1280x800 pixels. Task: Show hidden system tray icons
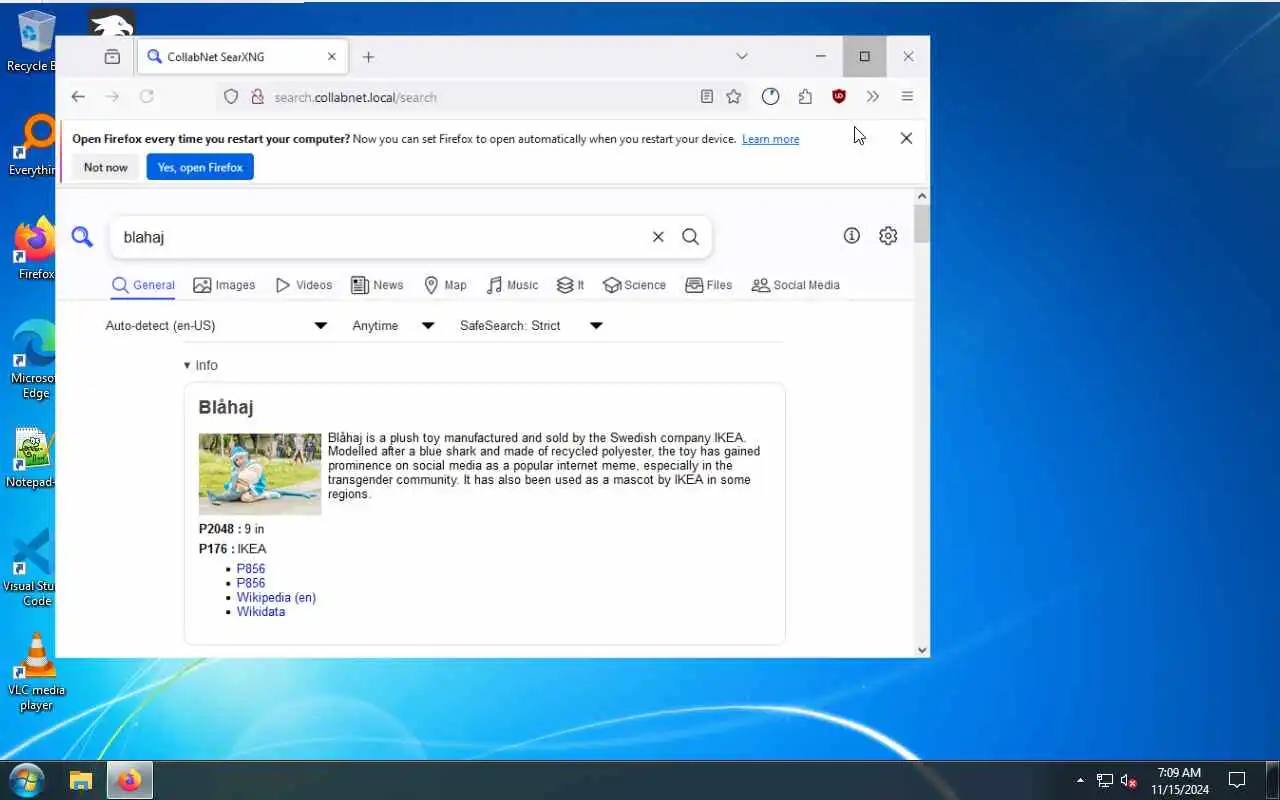(1080, 780)
